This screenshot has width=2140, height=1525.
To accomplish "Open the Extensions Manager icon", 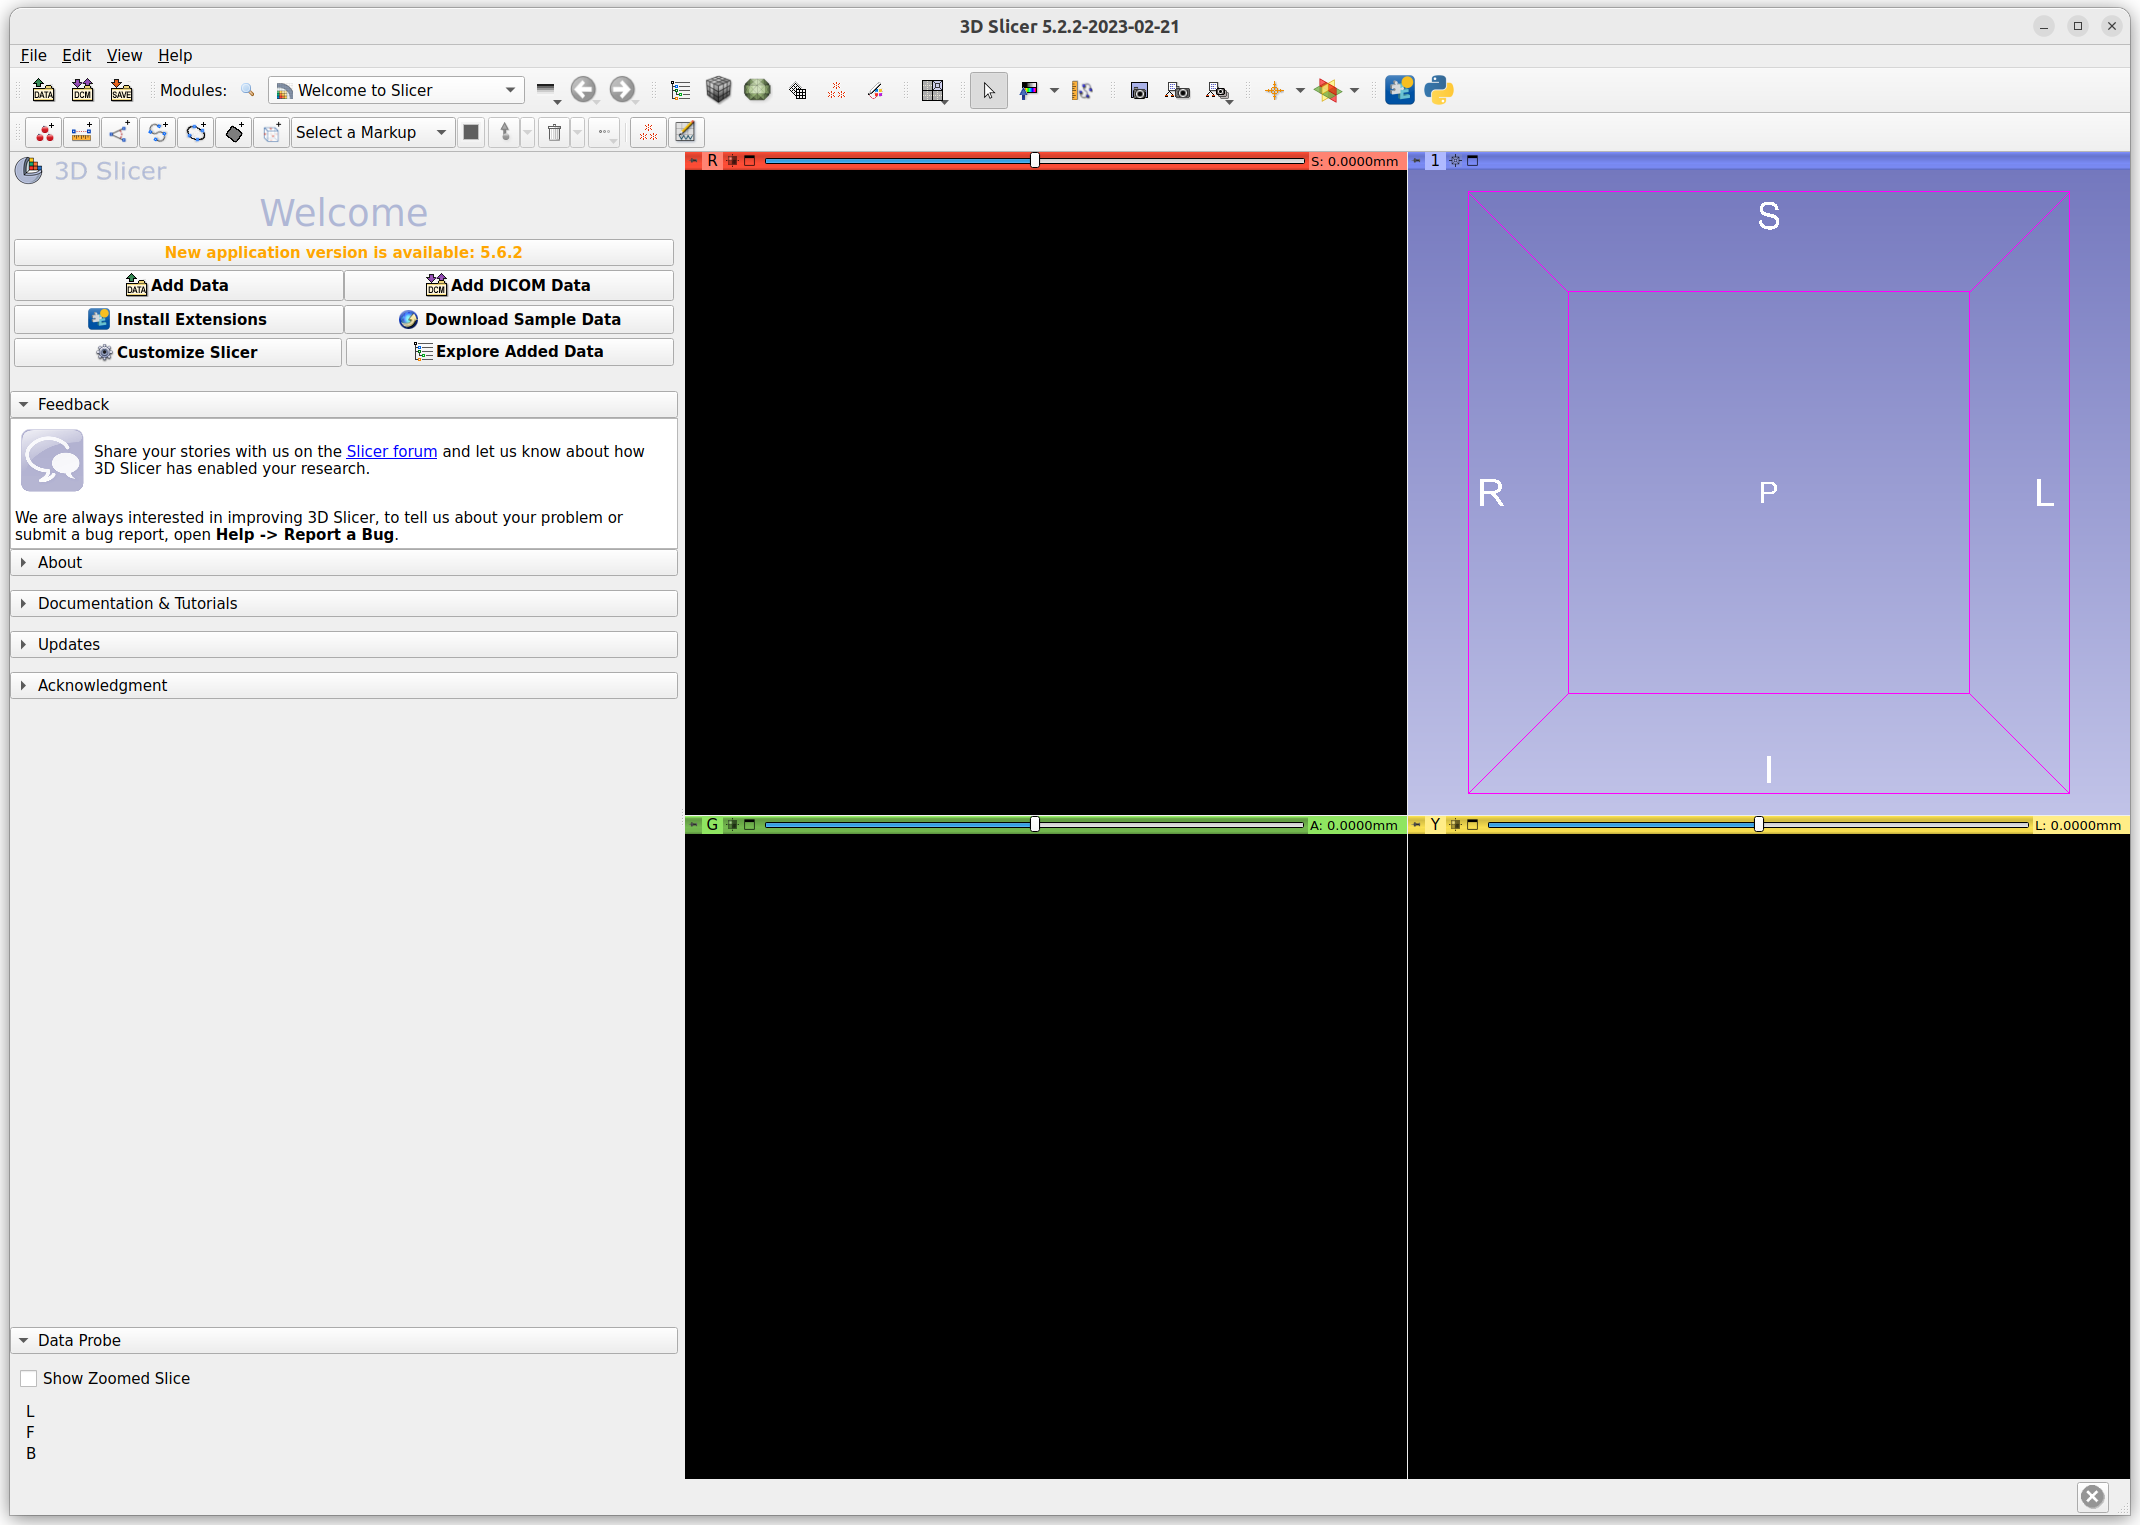I will (1399, 90).
